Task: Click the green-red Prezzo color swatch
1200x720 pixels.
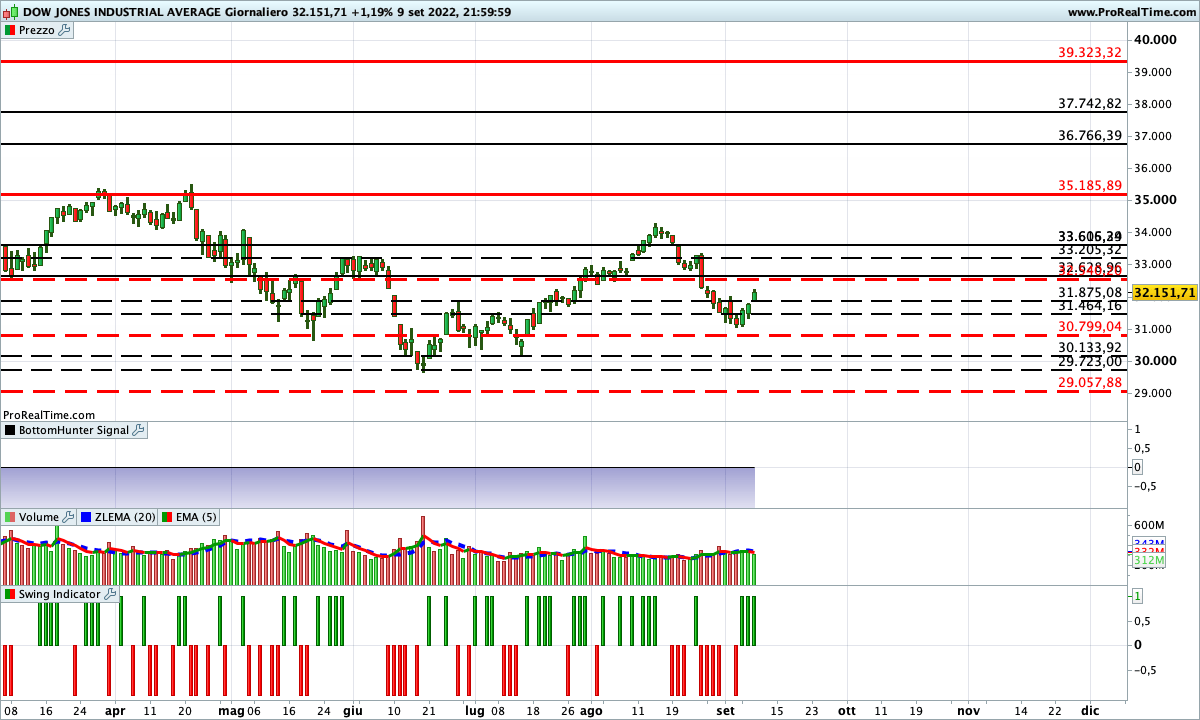Action: point(10,30)
